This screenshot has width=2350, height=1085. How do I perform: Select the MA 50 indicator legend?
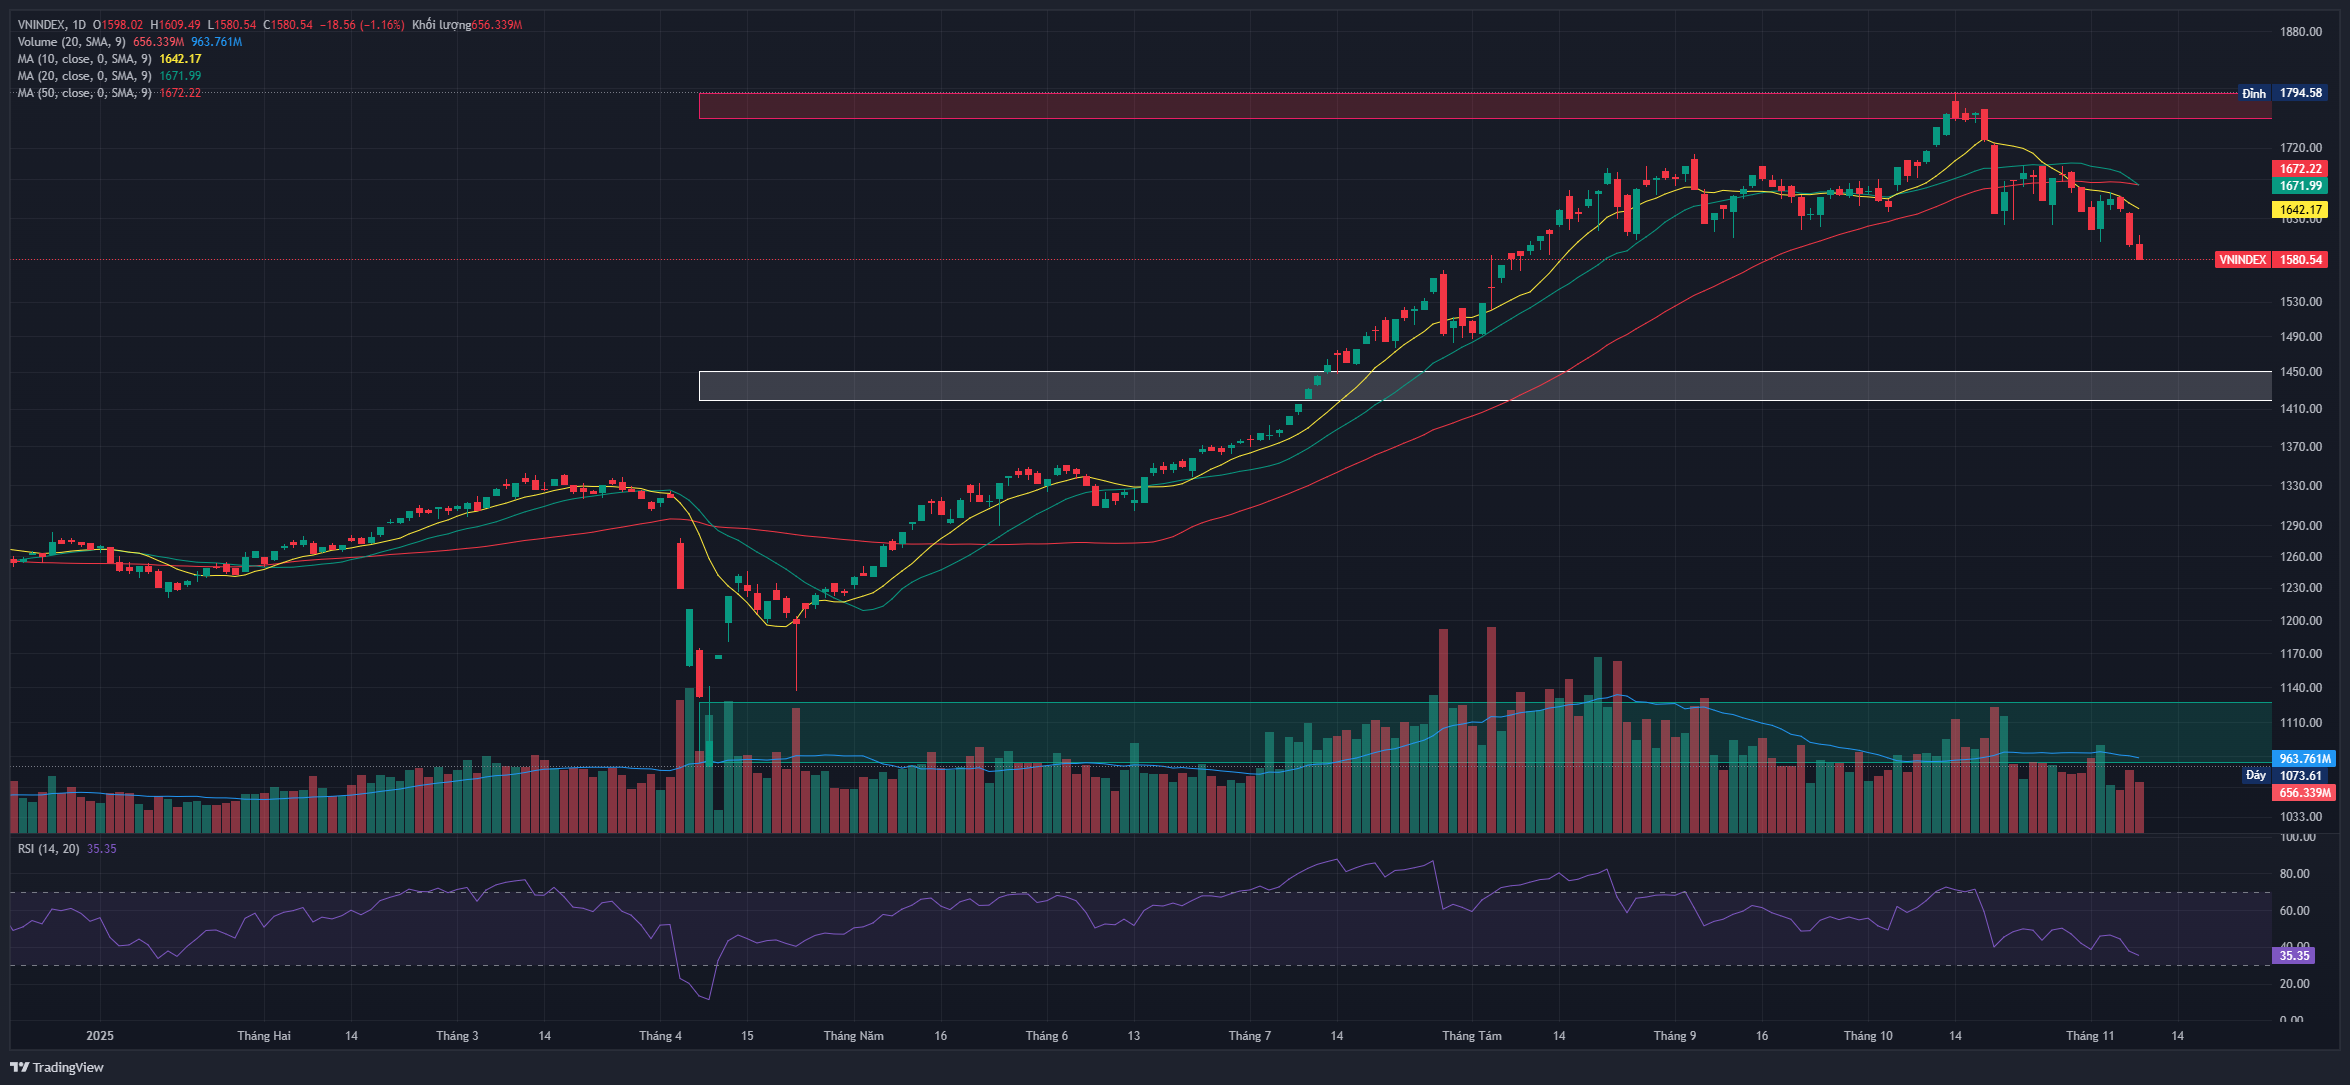(x=84, y=93)
